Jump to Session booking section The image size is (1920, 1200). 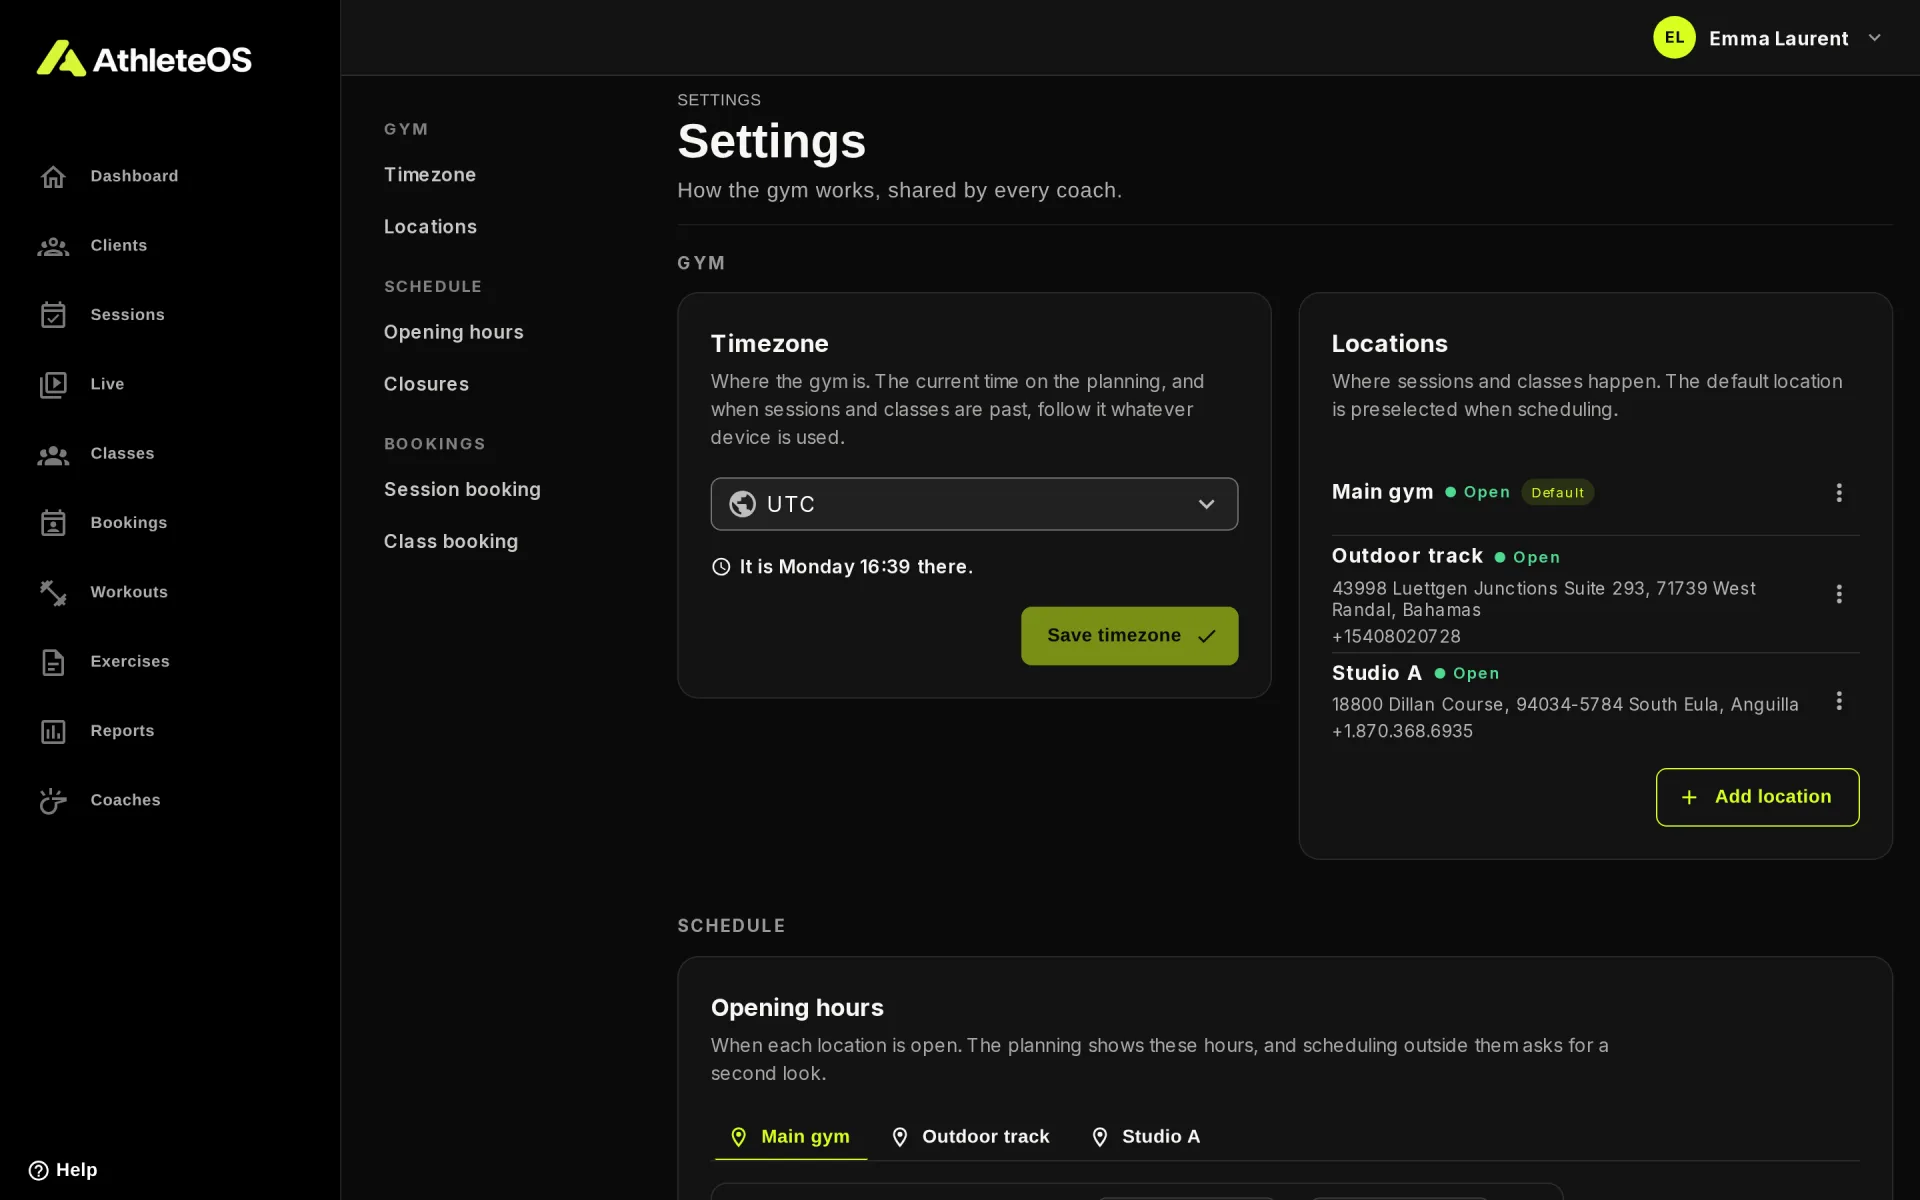tap(462, 489)
